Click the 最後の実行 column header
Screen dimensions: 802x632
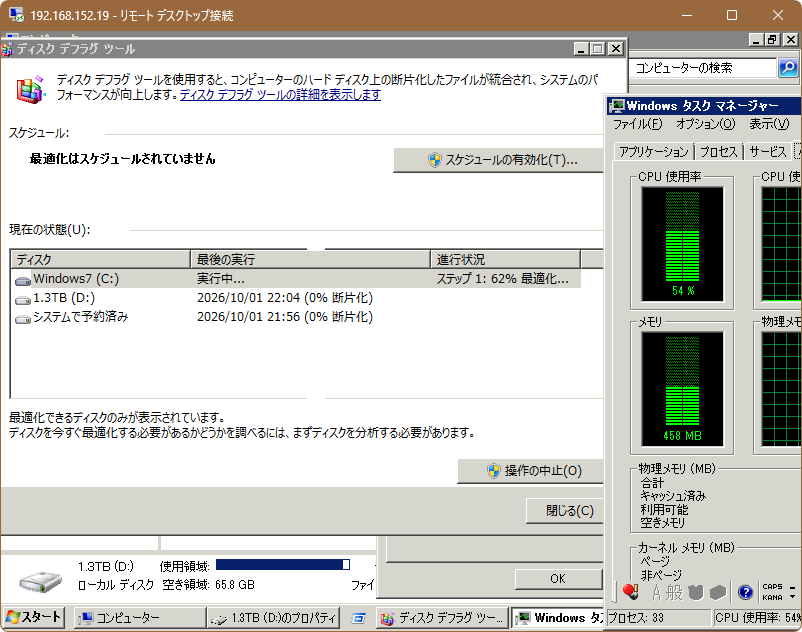pyautogui.click(x=310, y=259)
